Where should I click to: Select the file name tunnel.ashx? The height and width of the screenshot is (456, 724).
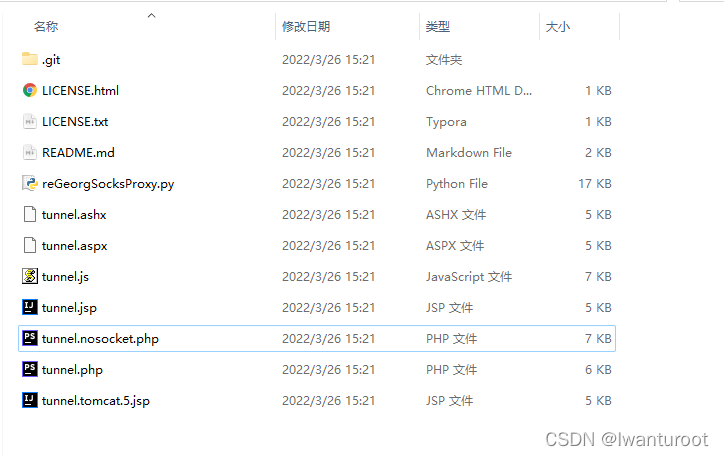[x=74, y=215]
